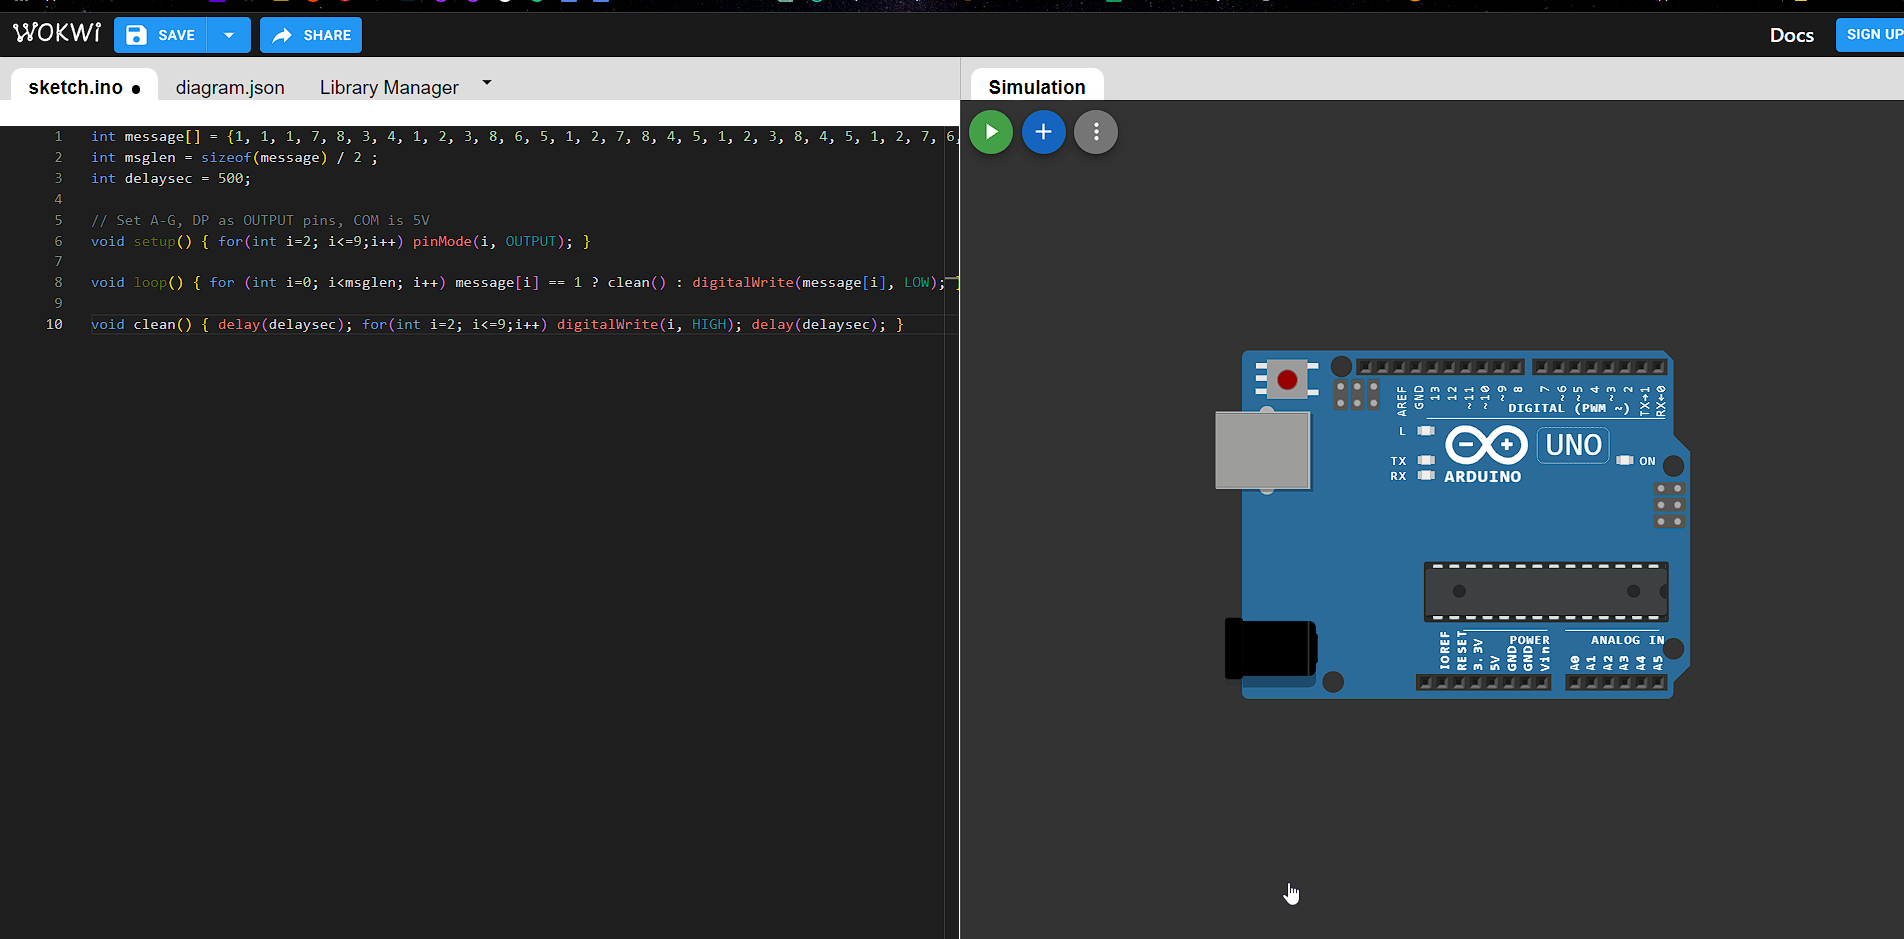Select the Simulation tab
Image resolution: width=1904 pixels, height=939 pixels.
point(1036,88)
